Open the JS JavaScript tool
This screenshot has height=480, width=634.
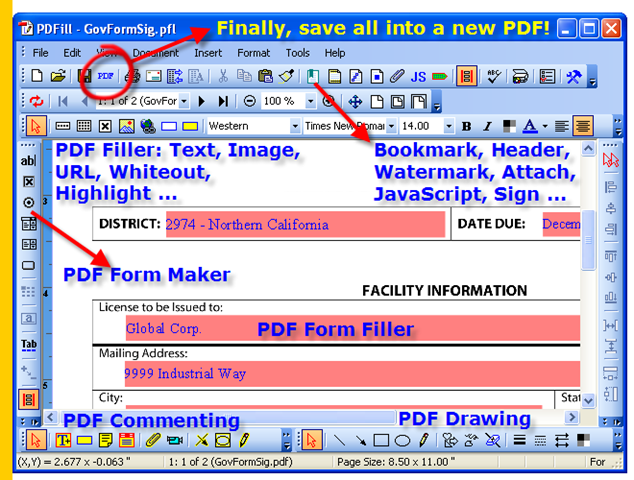click(x=418, y=76)
